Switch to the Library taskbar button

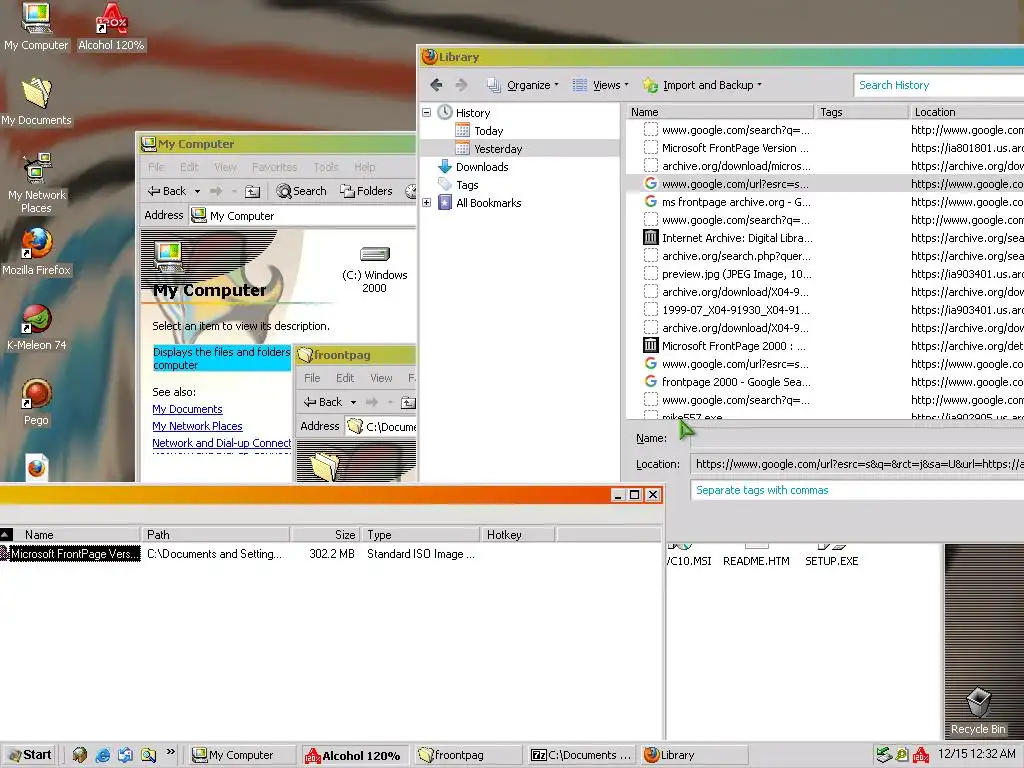694,755
